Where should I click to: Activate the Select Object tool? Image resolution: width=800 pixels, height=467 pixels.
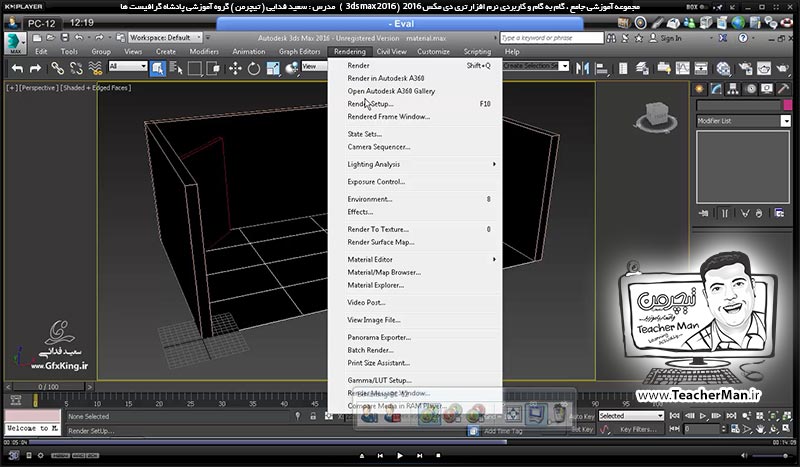pyautogui.click(x=158, y=68)
